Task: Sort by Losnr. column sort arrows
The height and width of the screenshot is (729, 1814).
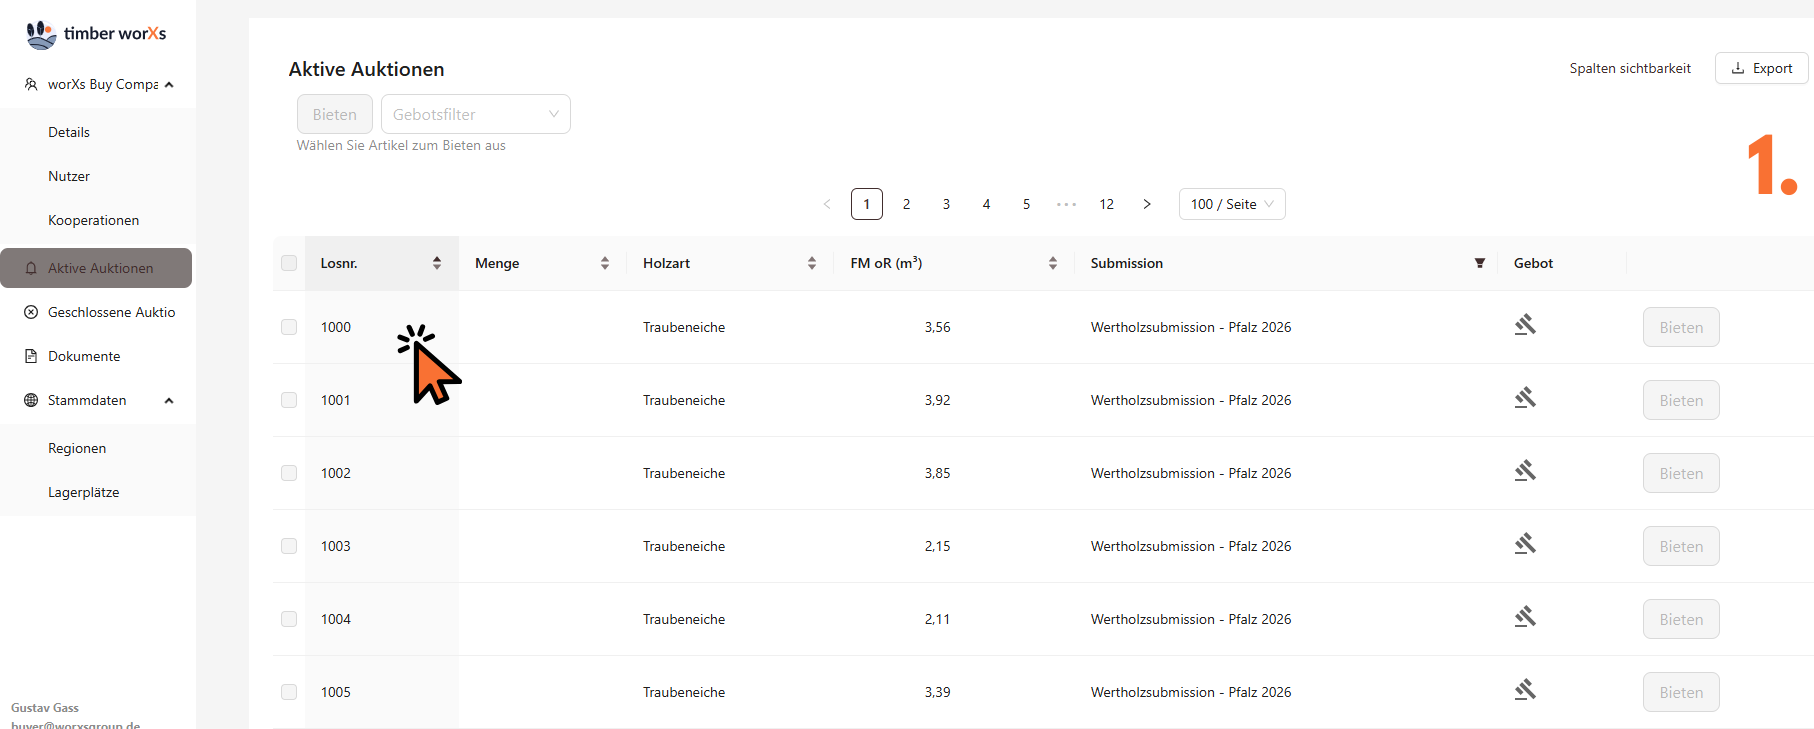Action: (x=437, y=263)
